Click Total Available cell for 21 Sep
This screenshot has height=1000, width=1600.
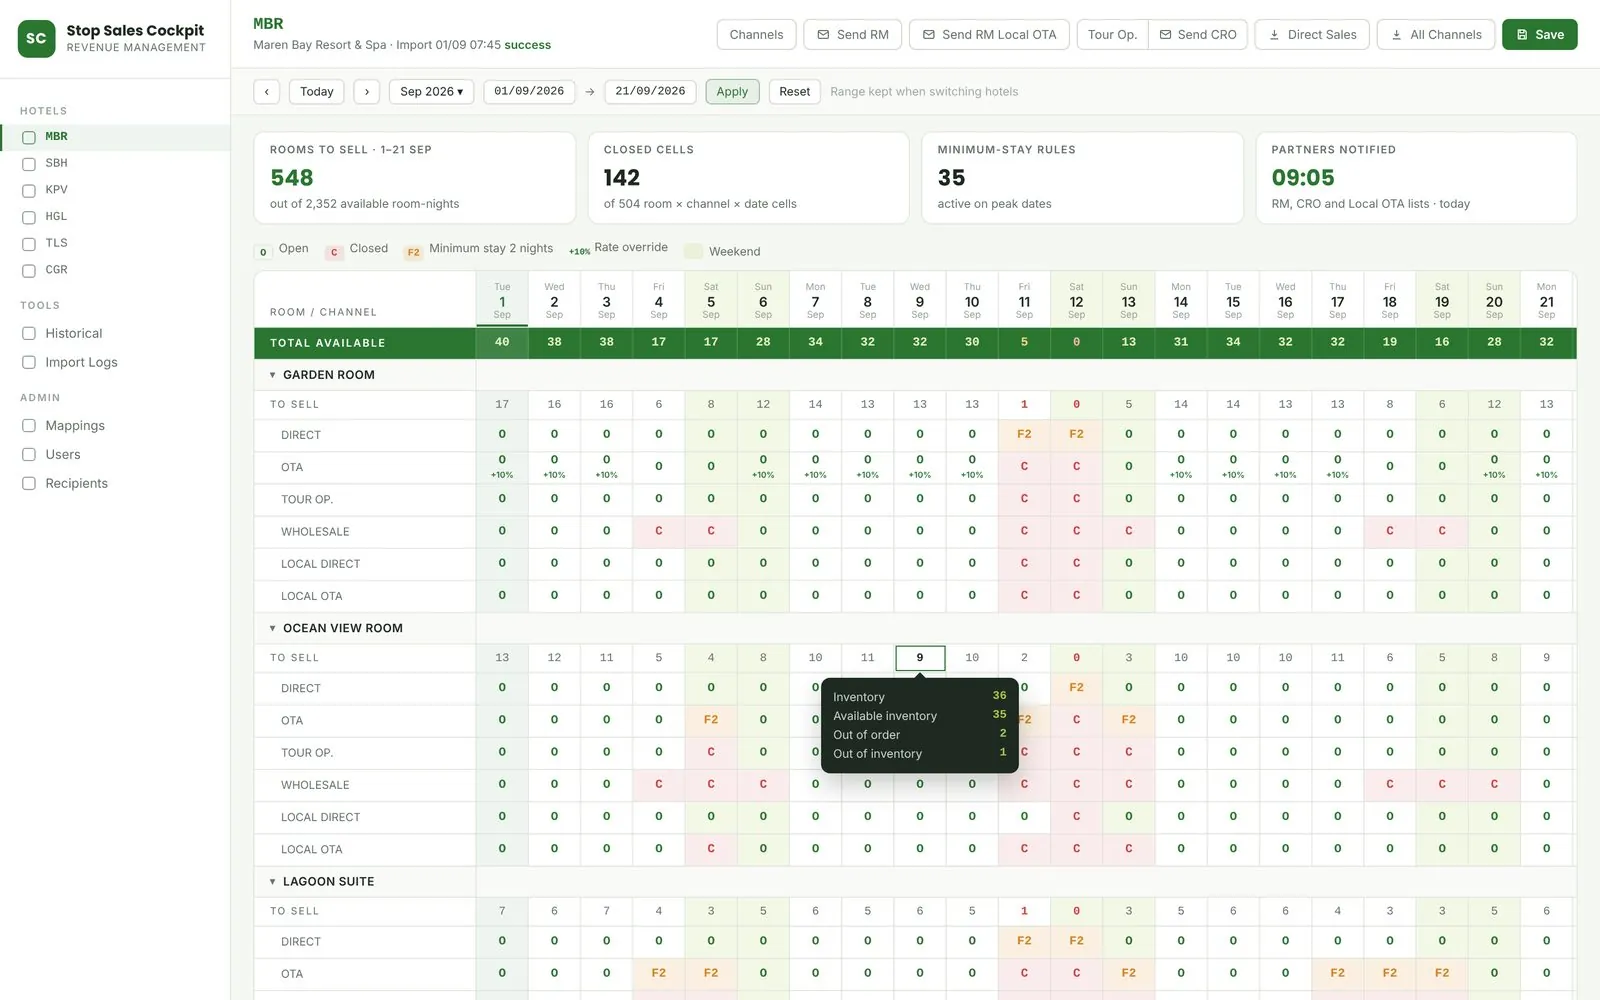1546,343
